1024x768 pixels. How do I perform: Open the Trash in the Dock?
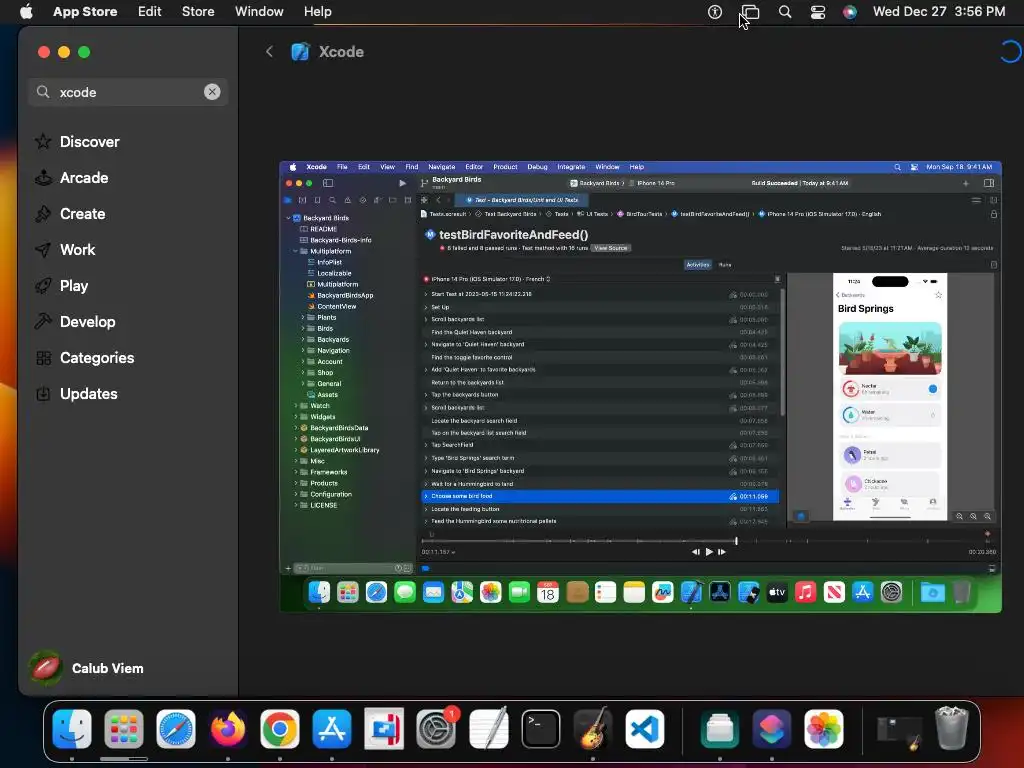coord(952,728)
